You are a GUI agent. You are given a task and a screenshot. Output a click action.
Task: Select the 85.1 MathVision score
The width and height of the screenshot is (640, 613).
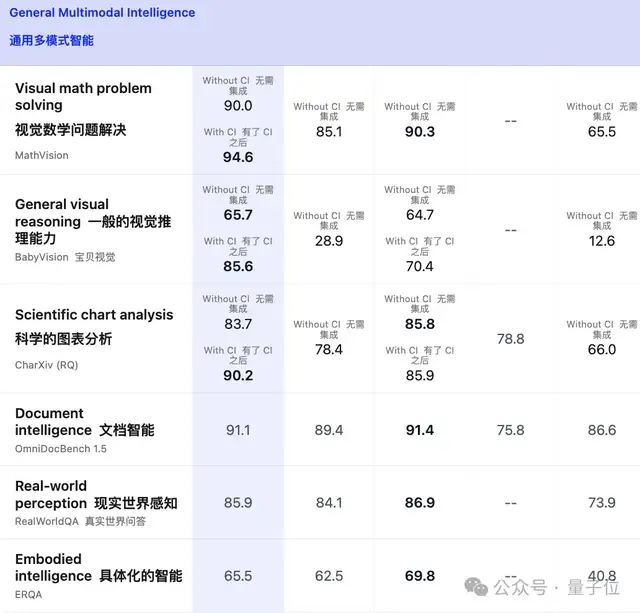(x=329, y=131)
